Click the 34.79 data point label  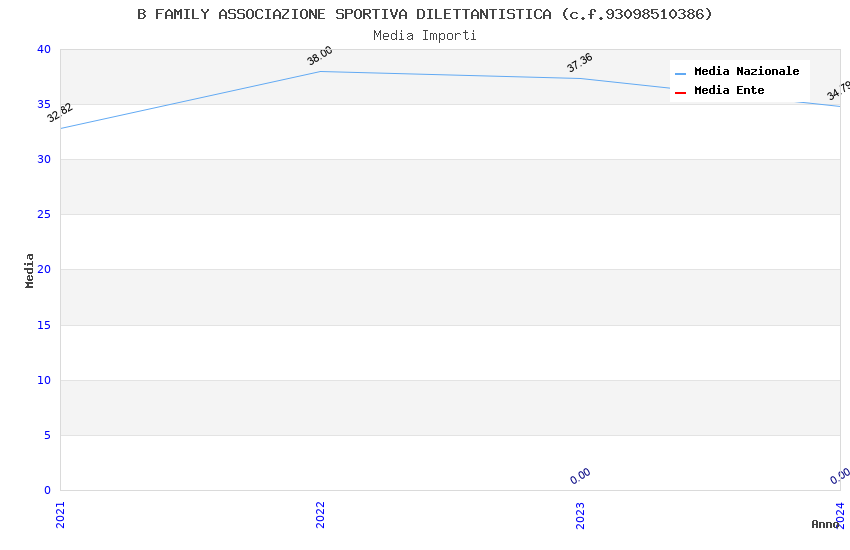(x=838, y=91)
